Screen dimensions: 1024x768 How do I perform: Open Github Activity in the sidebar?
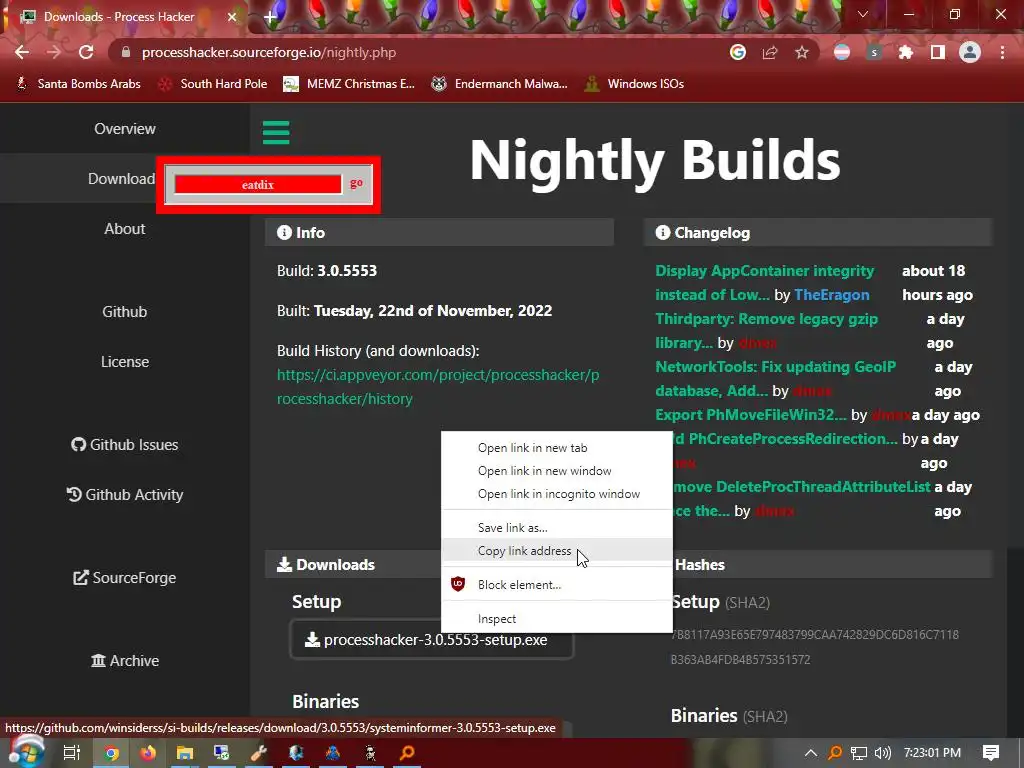(125, 495)
